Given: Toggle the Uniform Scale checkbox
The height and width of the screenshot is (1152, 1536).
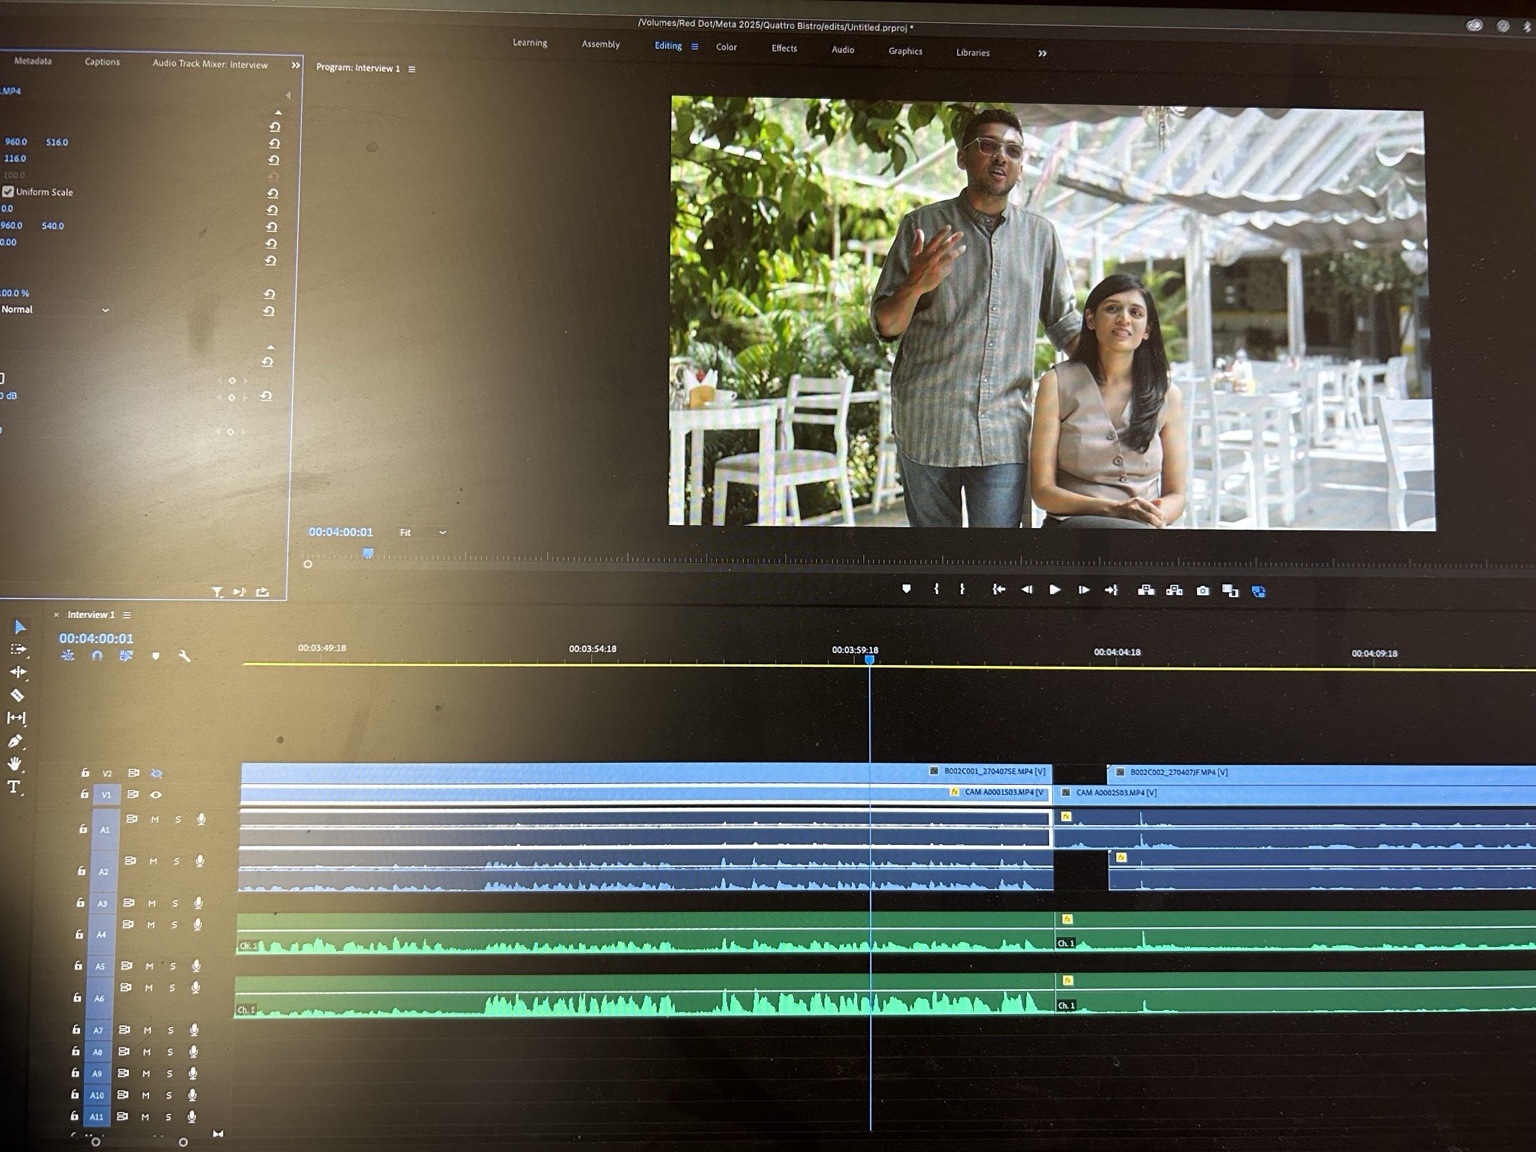Looking at the screenshot, I should [x=8, y=191].
